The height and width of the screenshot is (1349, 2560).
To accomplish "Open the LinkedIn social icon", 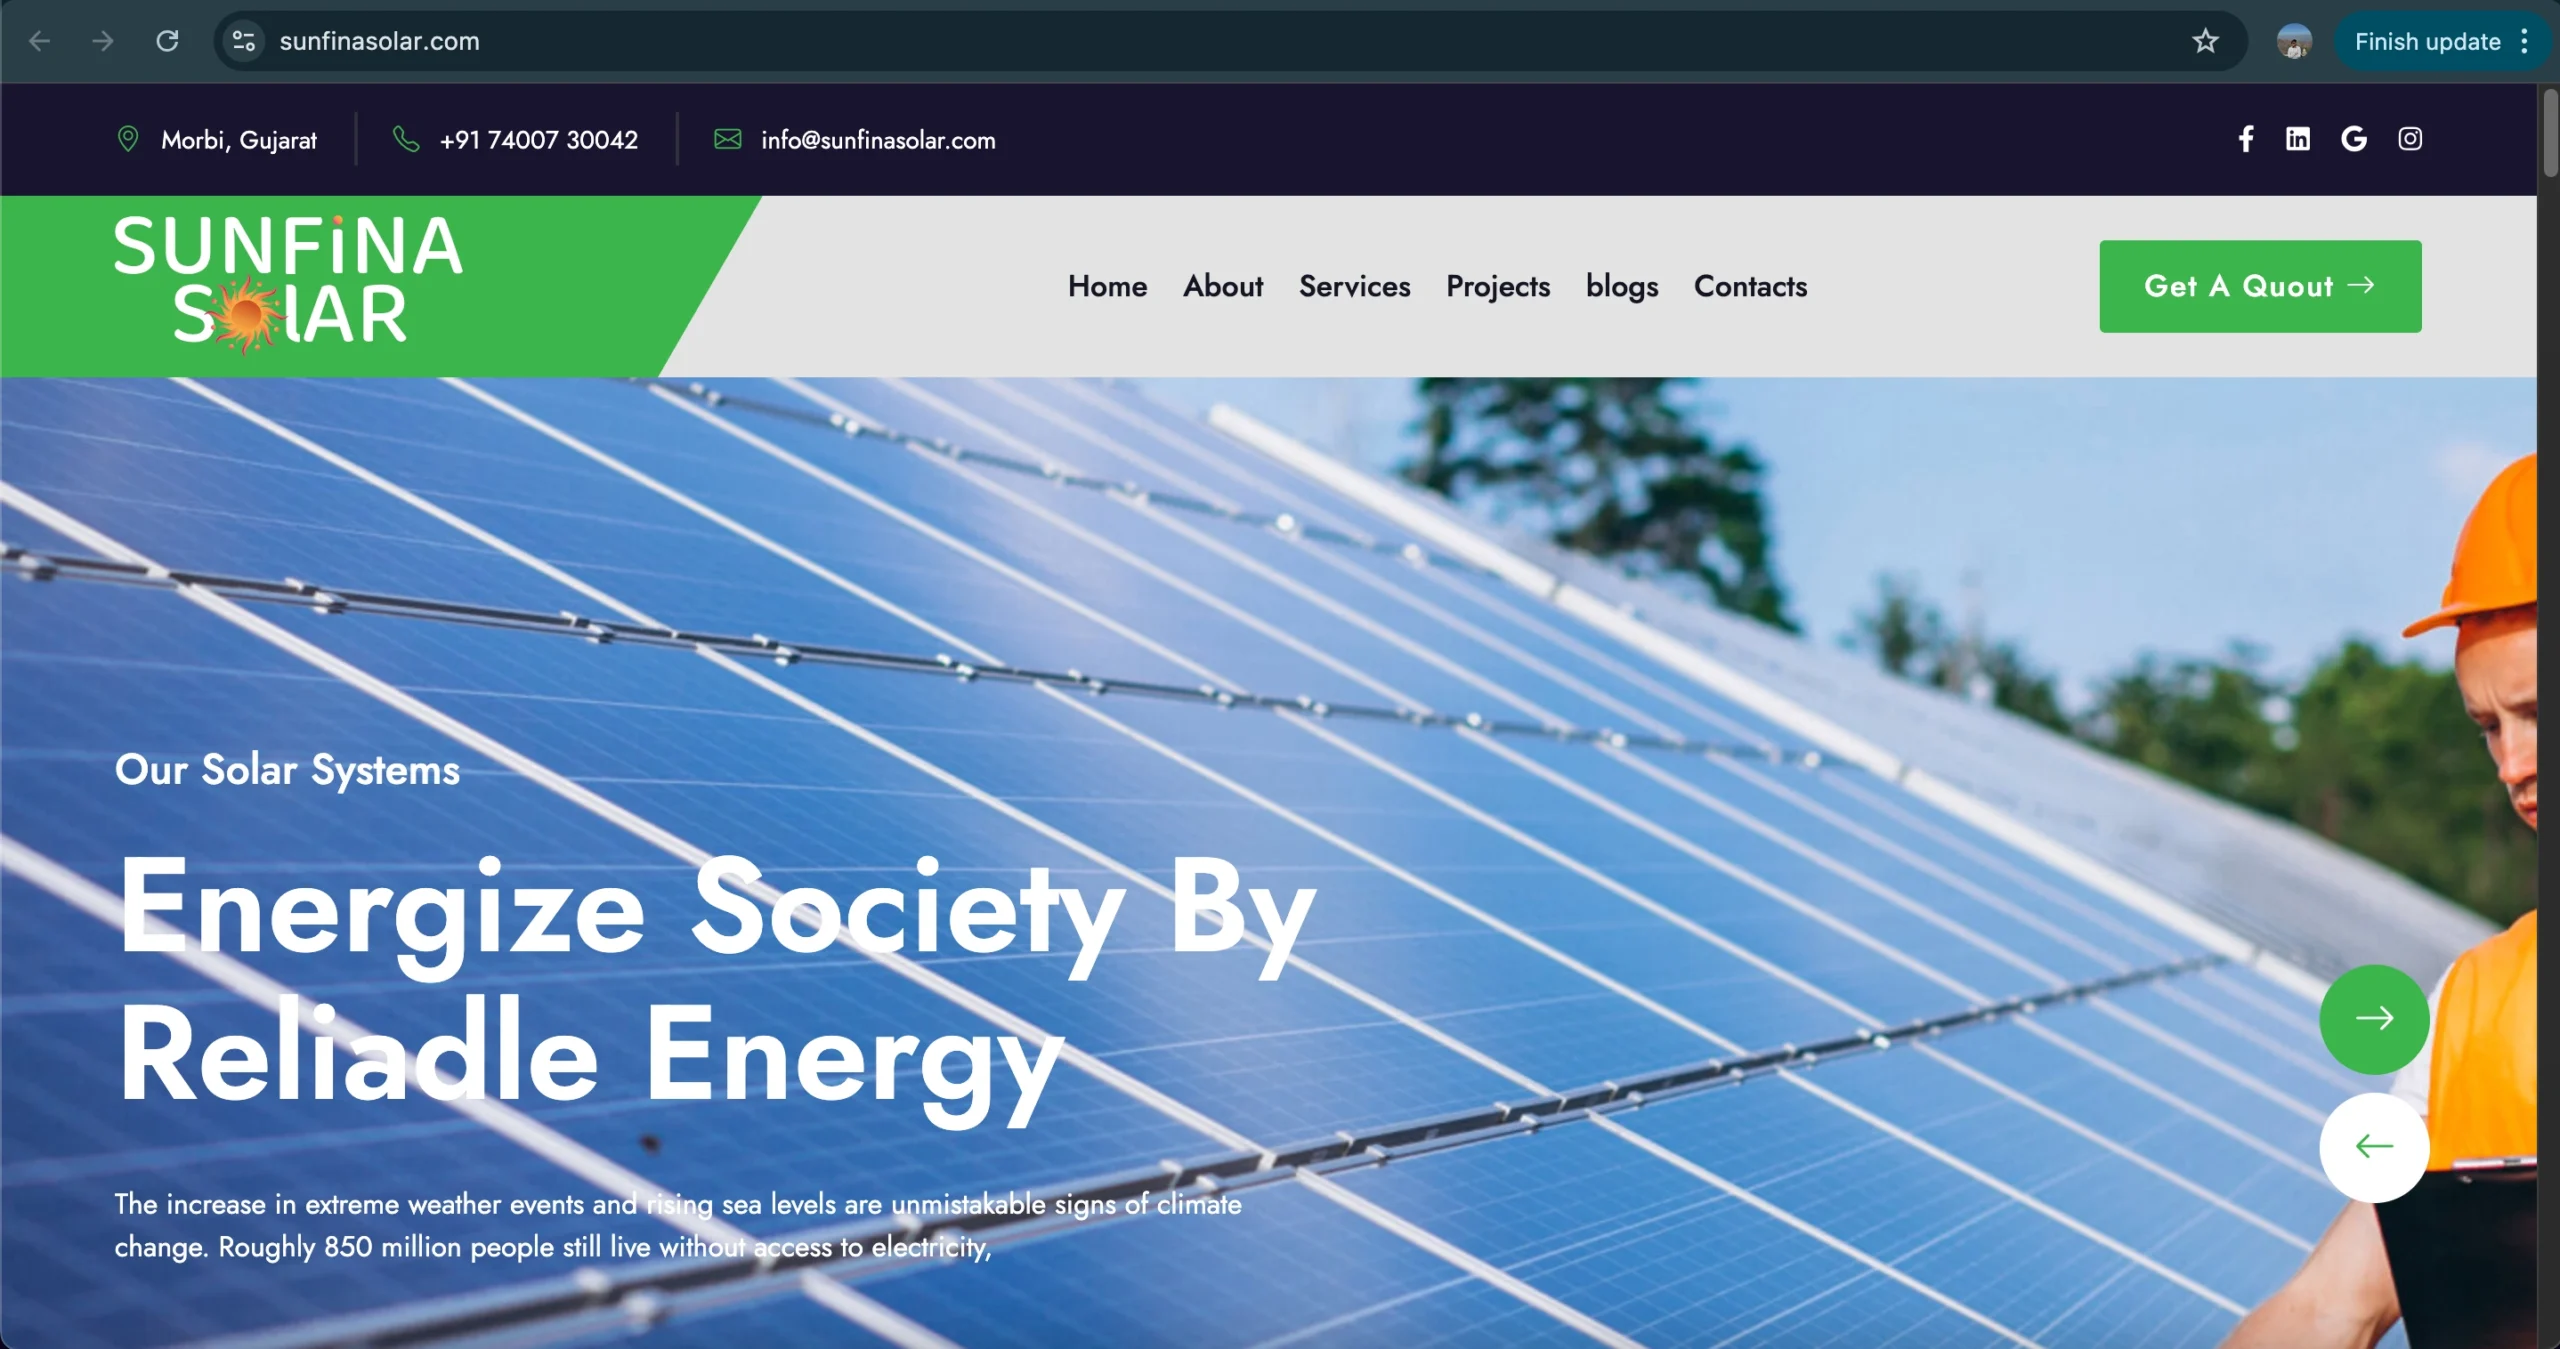I will click(x=2298, y=139).
